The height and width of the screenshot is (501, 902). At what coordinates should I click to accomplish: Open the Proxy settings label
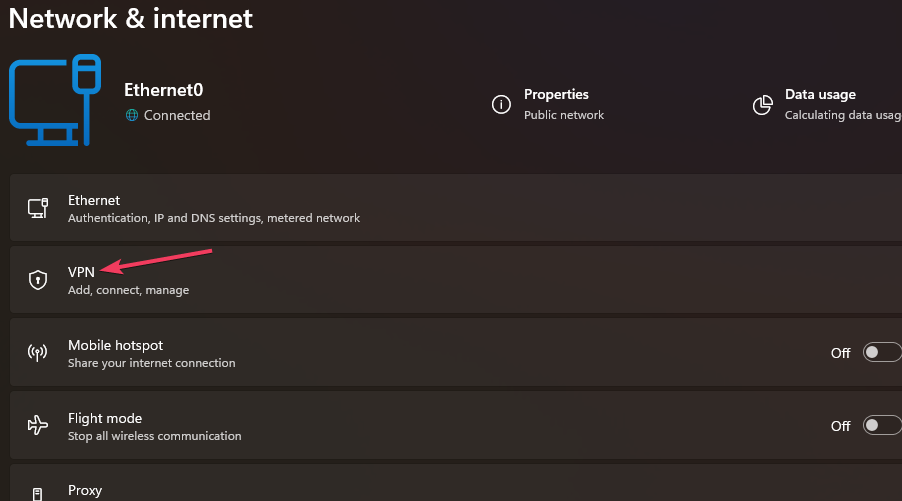85,491
